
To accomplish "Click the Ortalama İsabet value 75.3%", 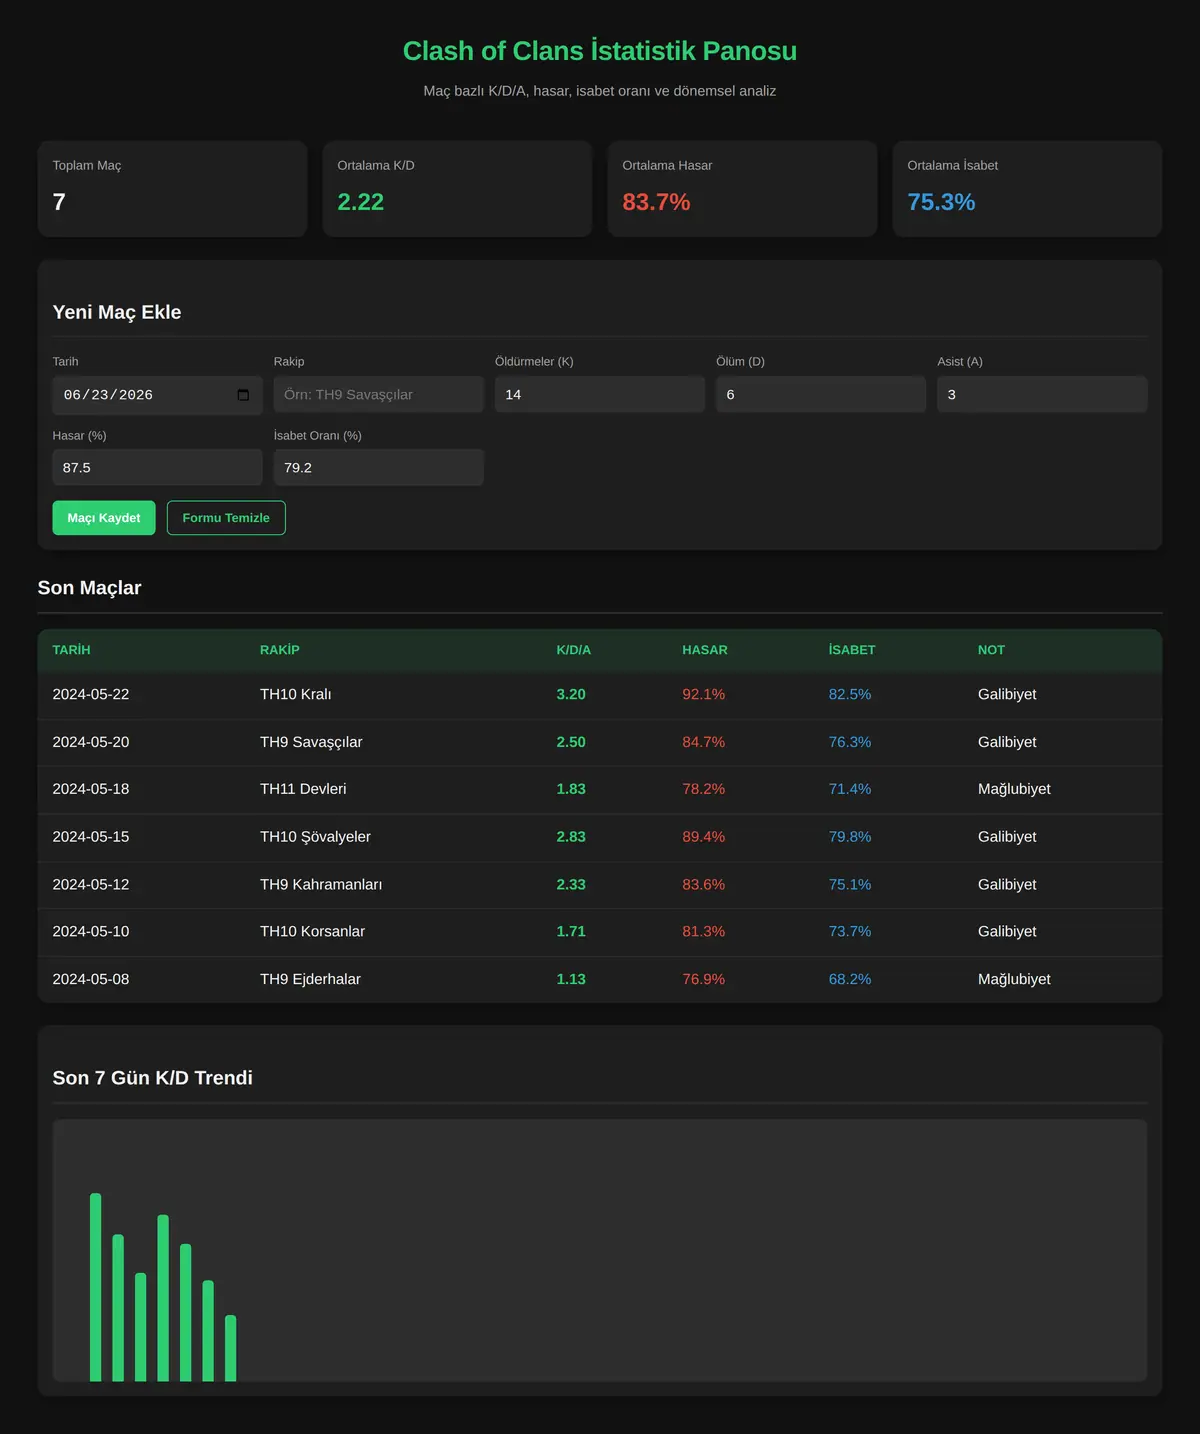I will pyautogui.click(x=941, y=202).
